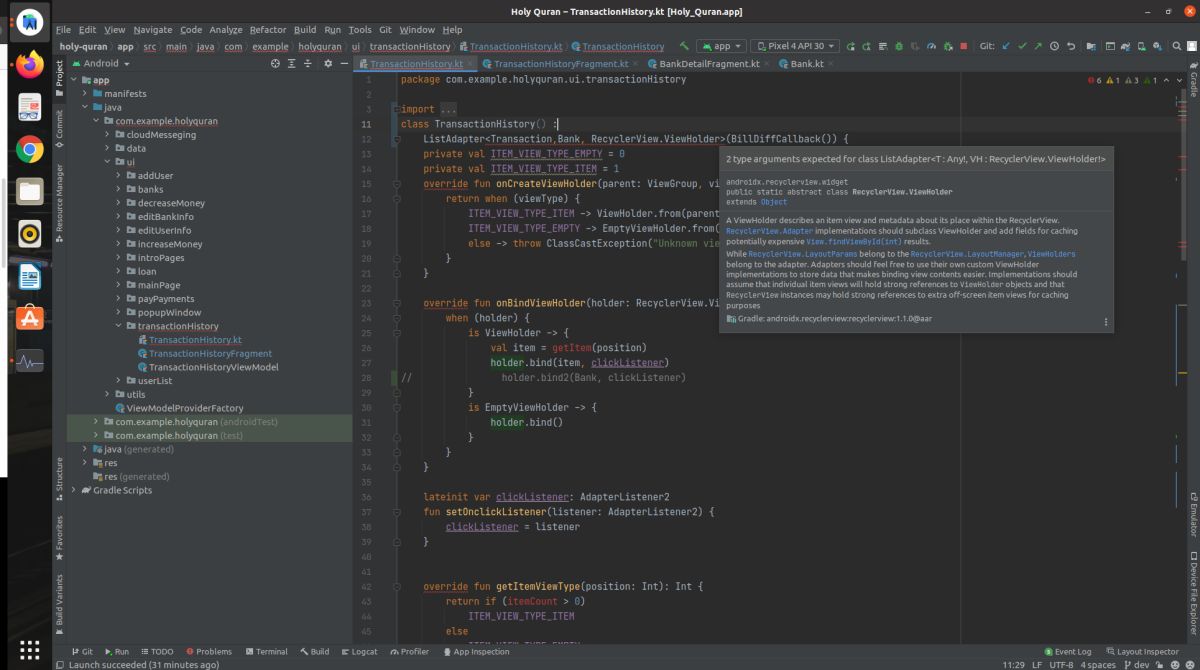The width and height of the screenshot is (1200, 670).
Task: Open the Logcat tool window
Action: click(x=358, y=651)
